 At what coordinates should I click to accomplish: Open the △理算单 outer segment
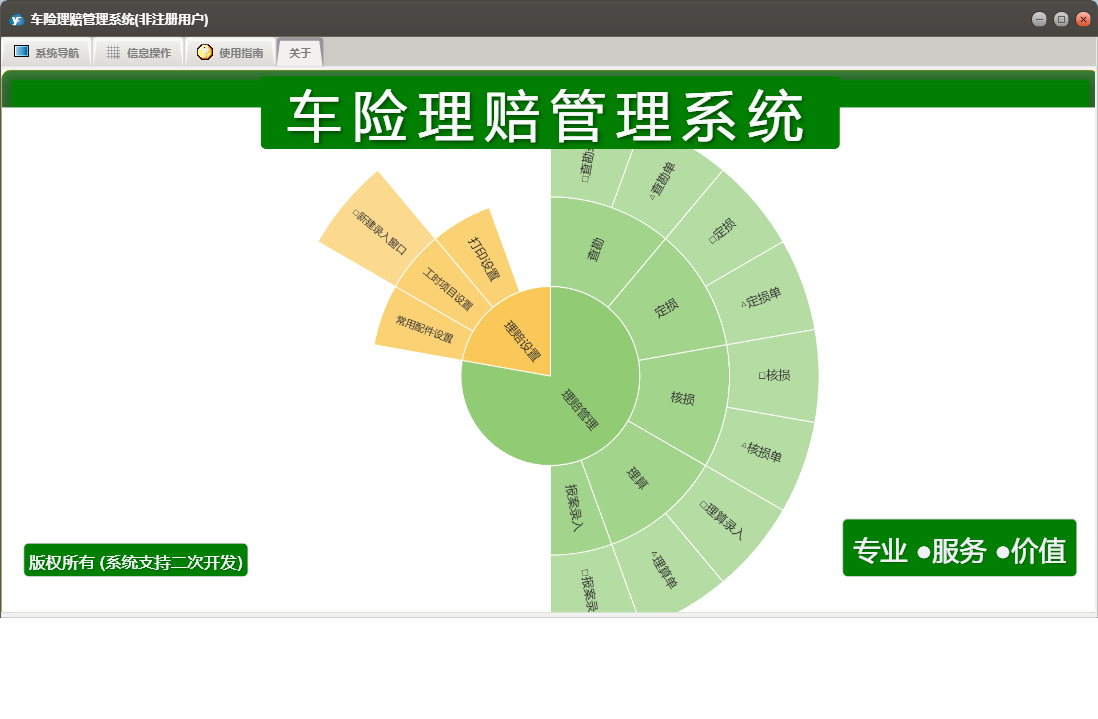[664, 571]
